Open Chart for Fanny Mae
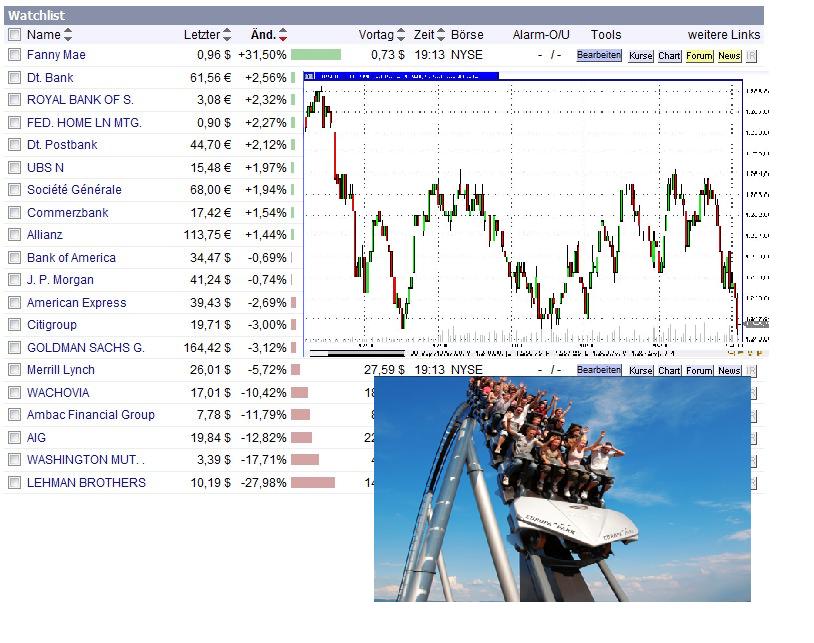814x643 pixels. [669, 56]
